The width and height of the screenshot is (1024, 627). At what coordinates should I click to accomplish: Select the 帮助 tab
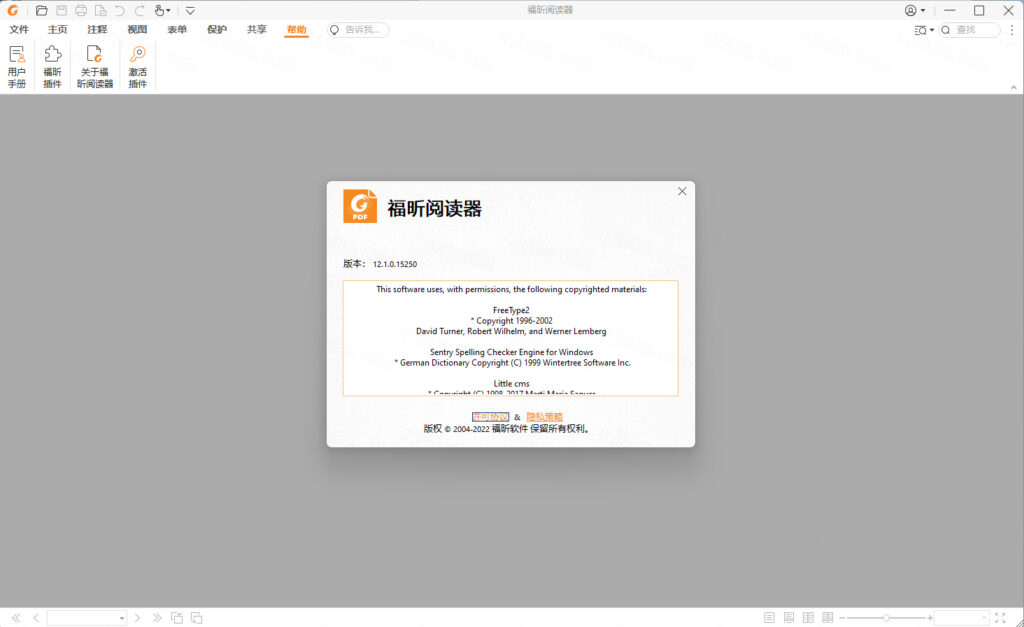296,29
